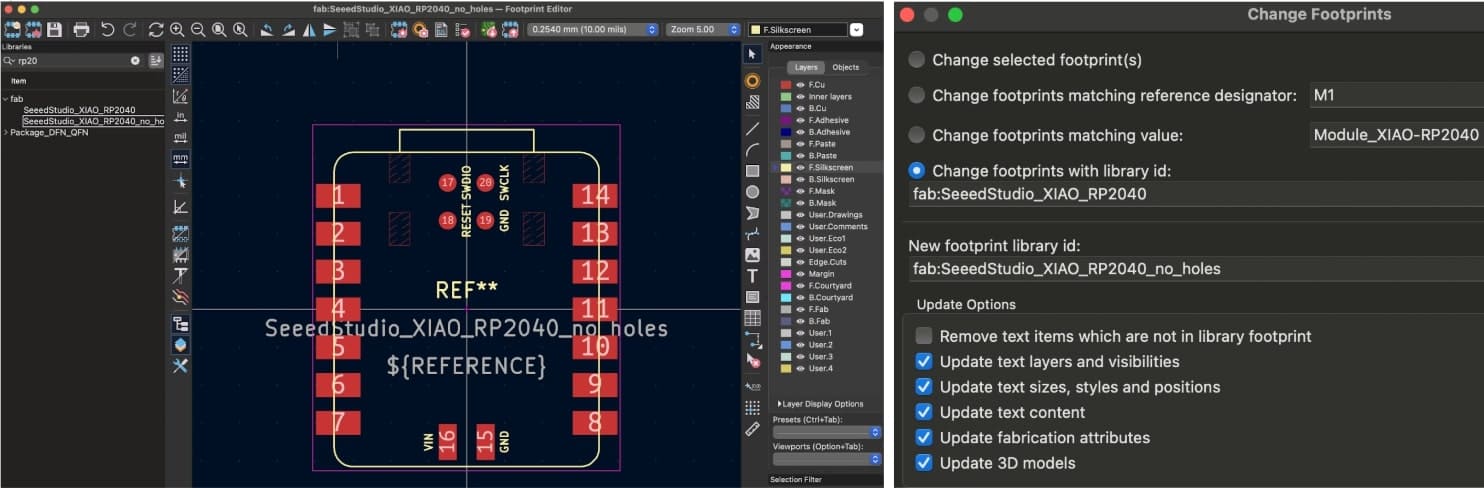Screen dimensions: 1484x488
Task: Enable Remove text items not in library footprint
Action: pos(924,337)
